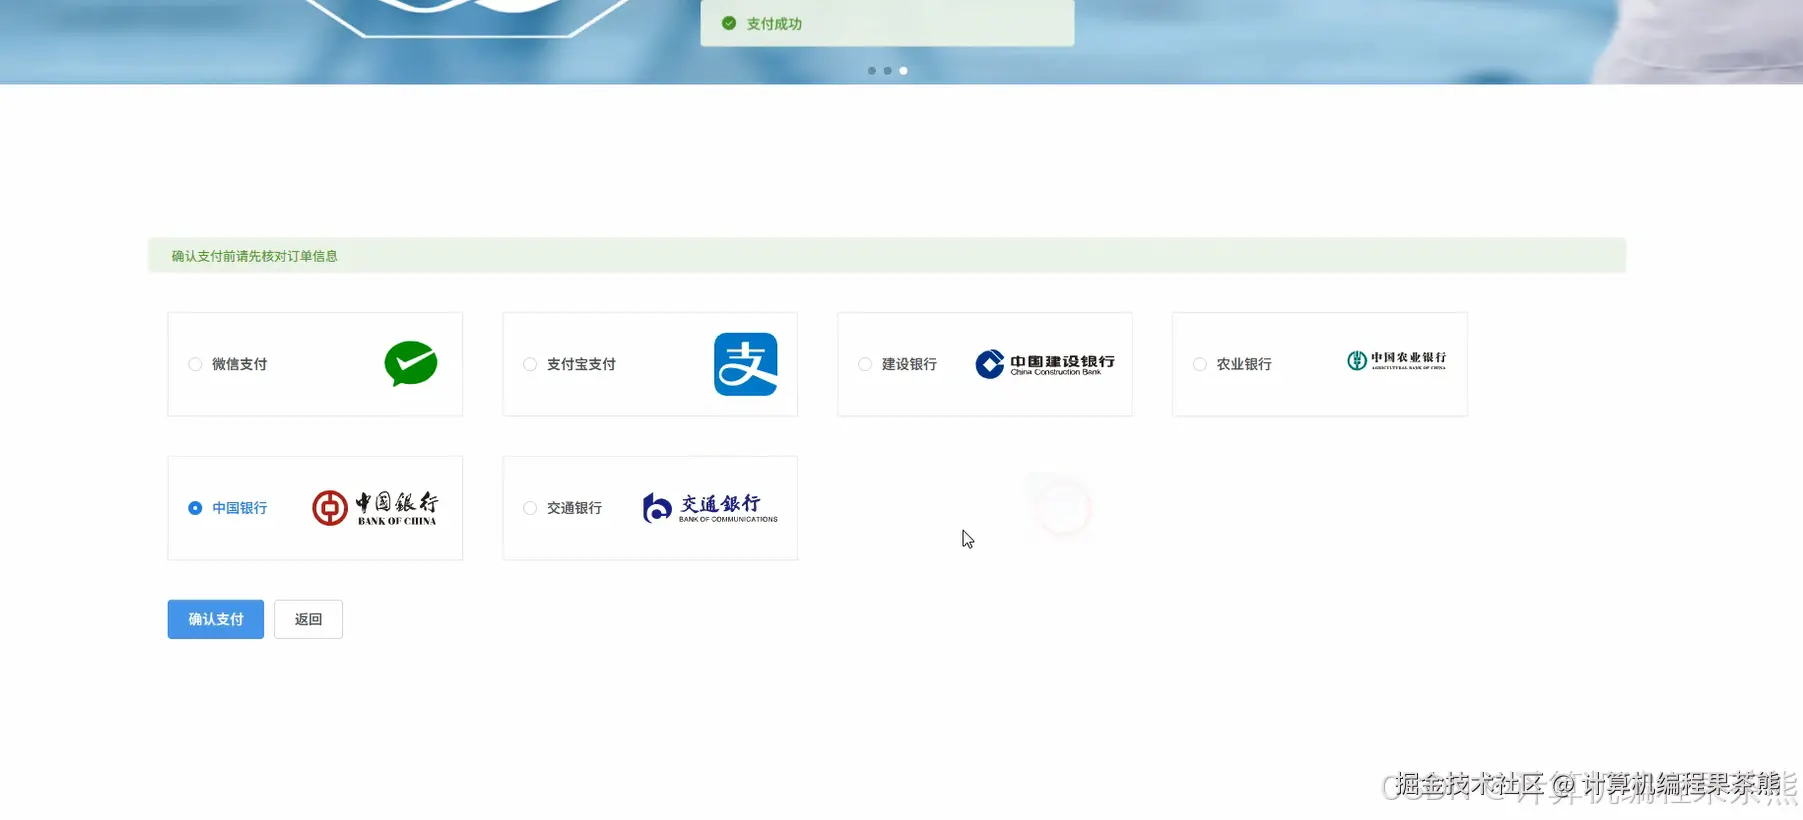
Task: Click the green WeChat Pay logo
Action: click(411, 364)
